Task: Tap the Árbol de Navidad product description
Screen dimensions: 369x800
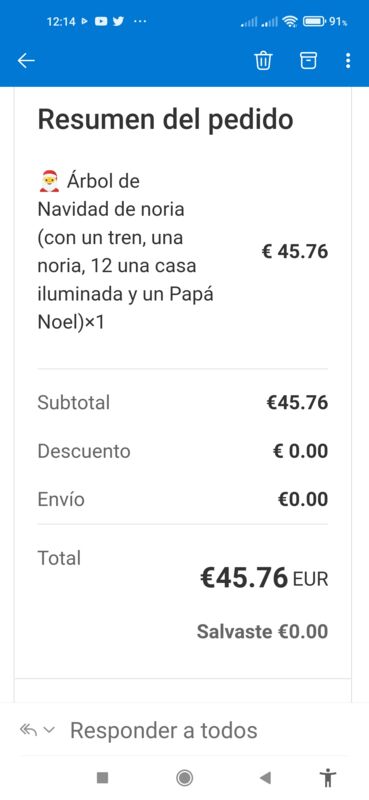Action: point(125,252)
